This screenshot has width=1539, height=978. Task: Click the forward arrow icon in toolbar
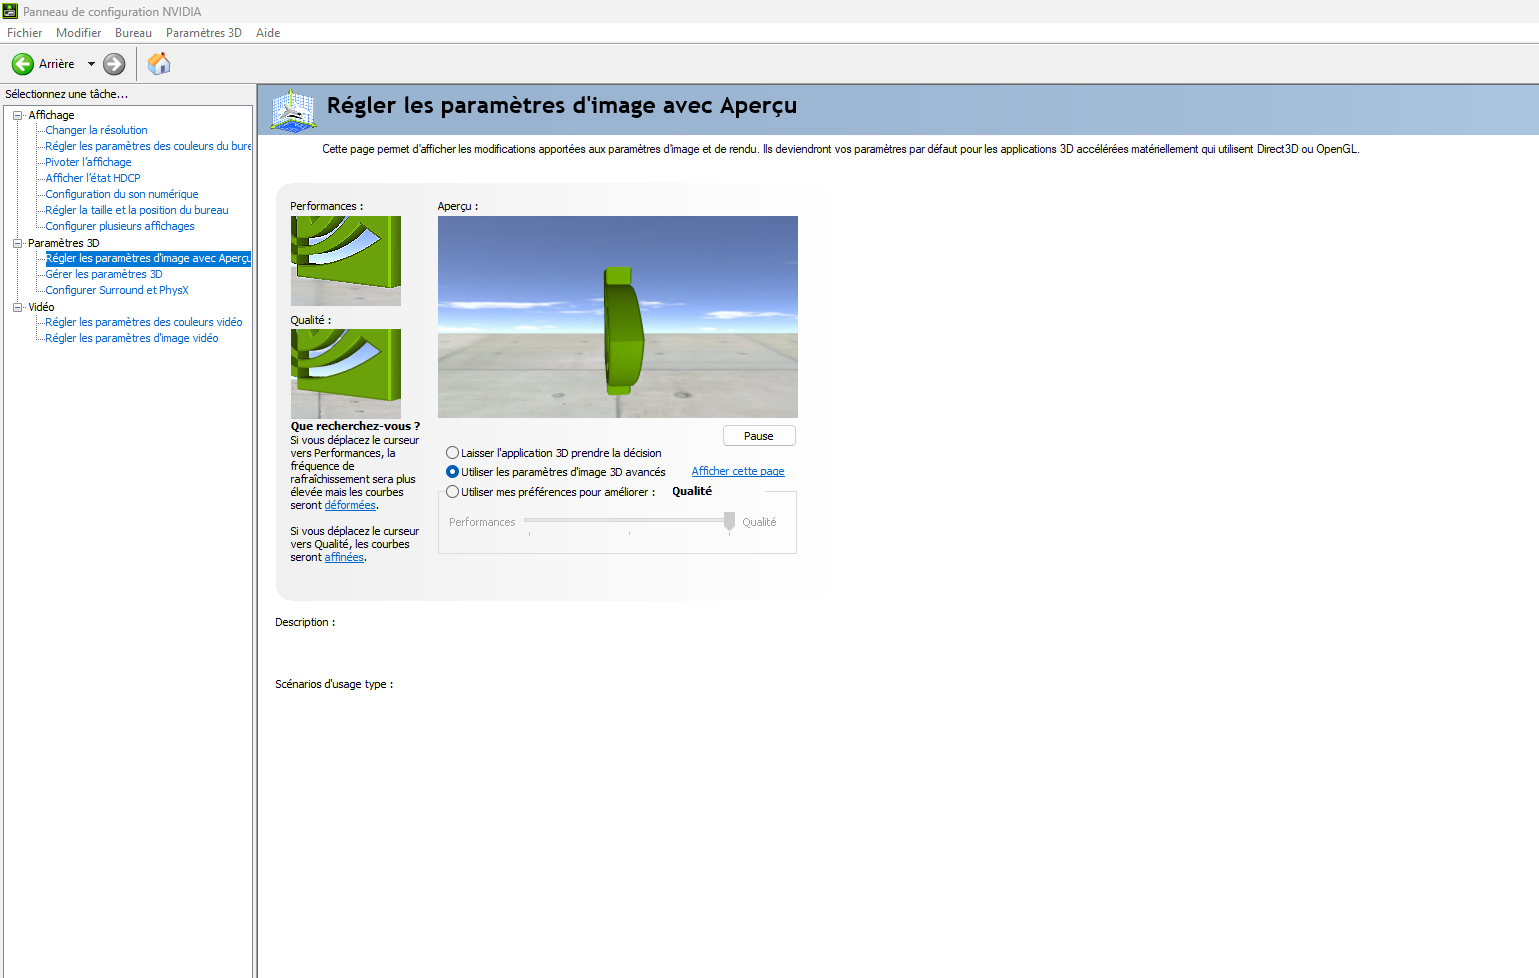115,64
